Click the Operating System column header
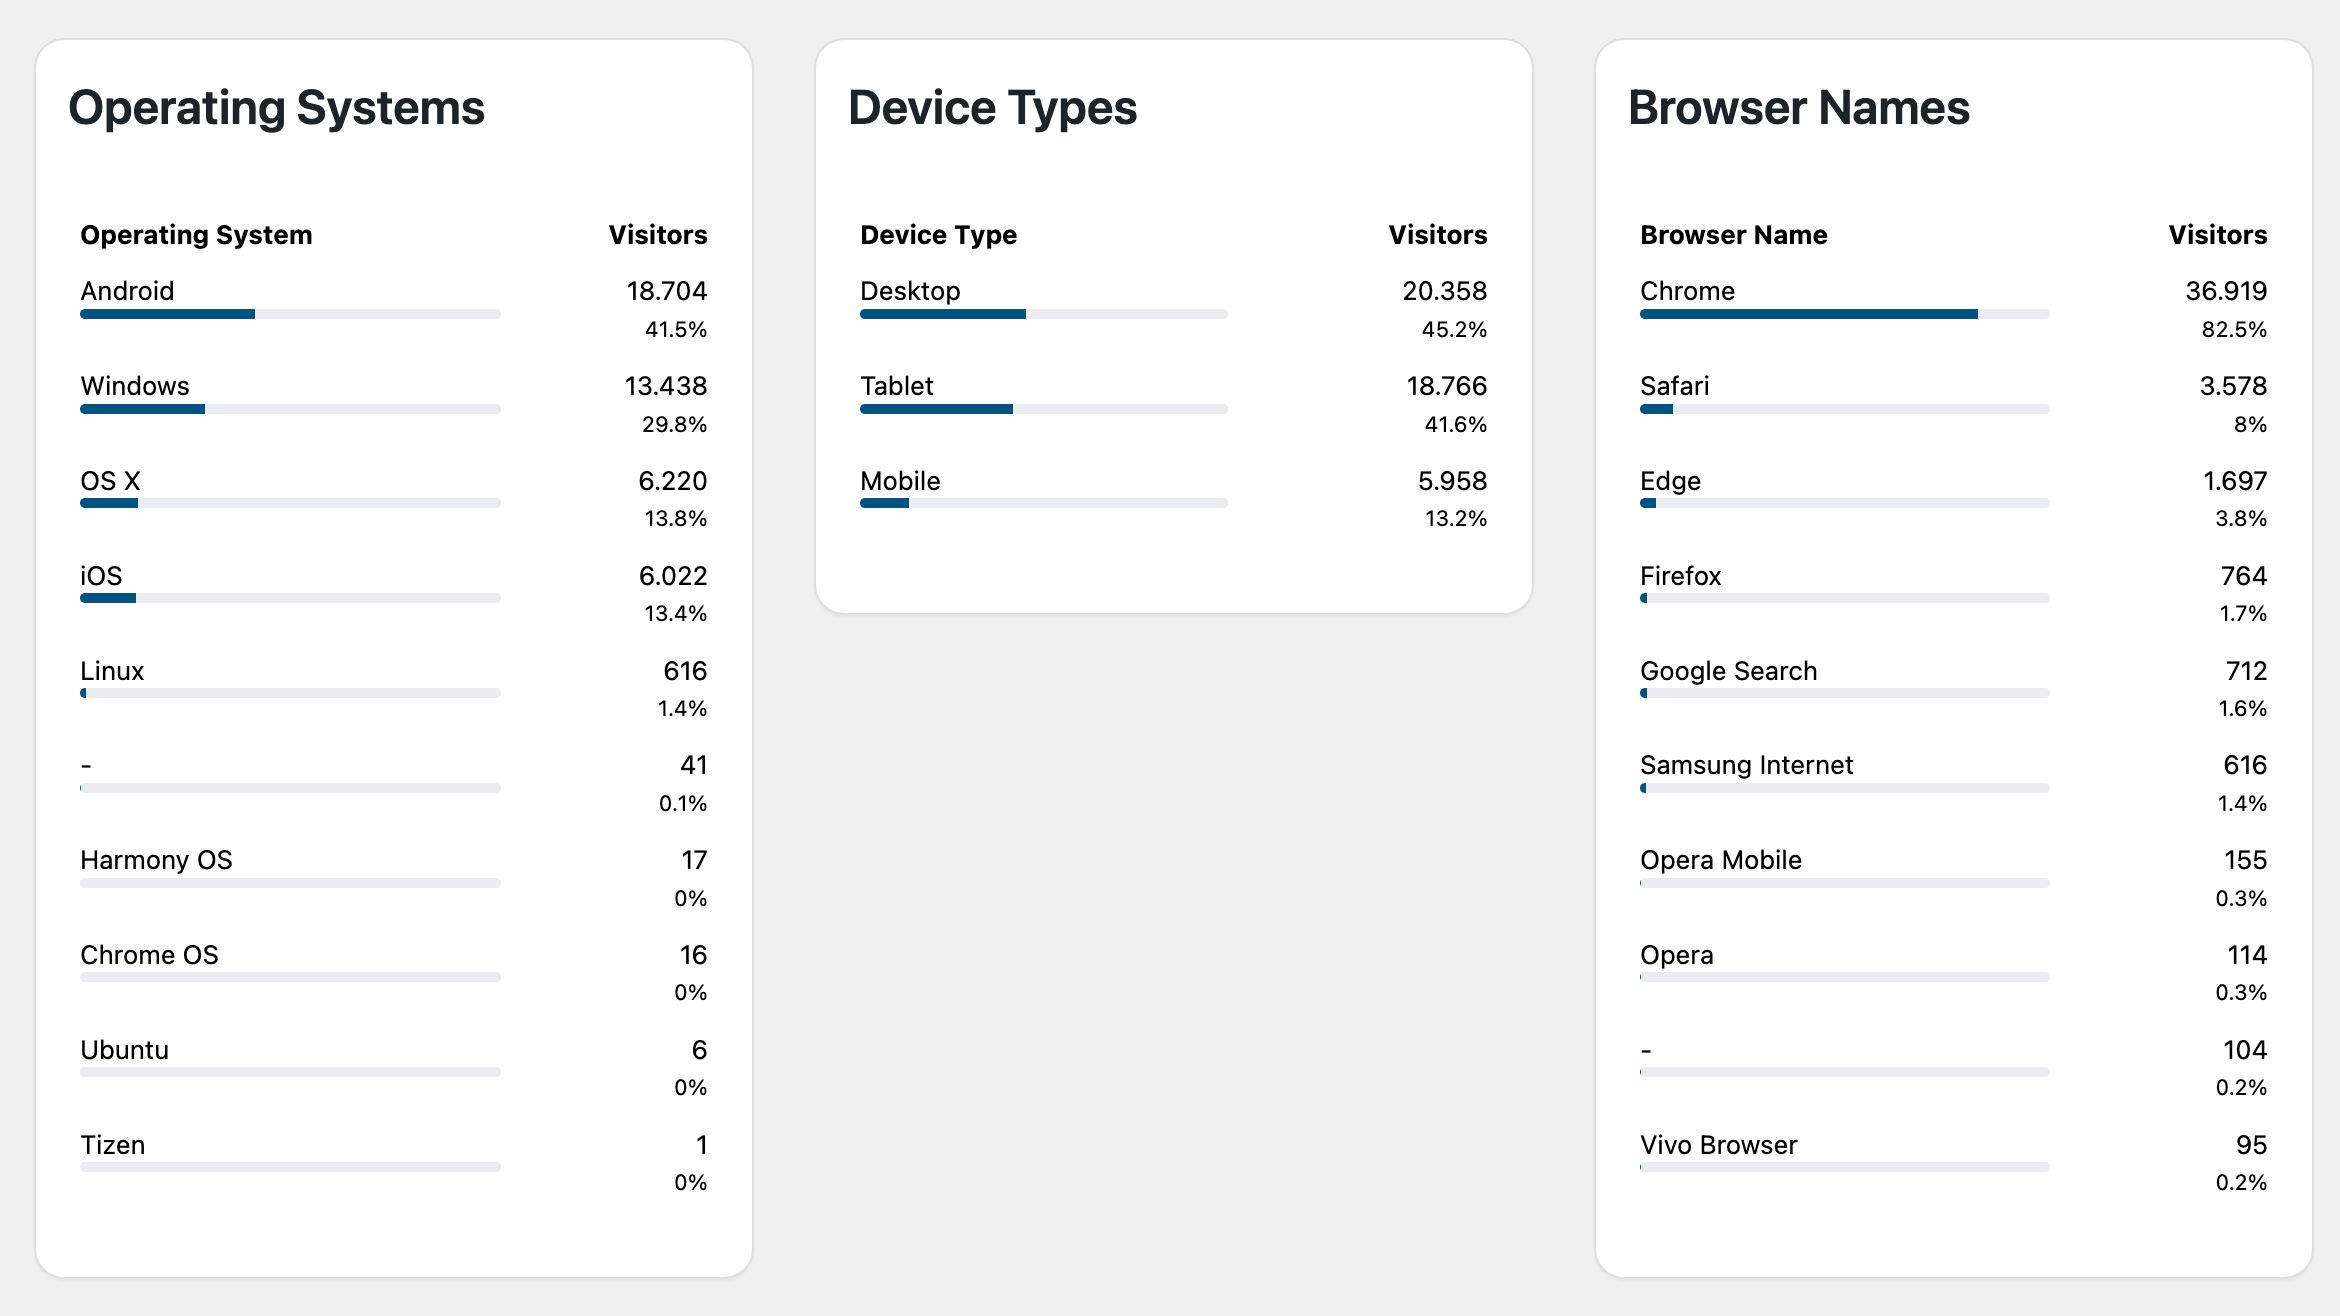 pos(196,235)
